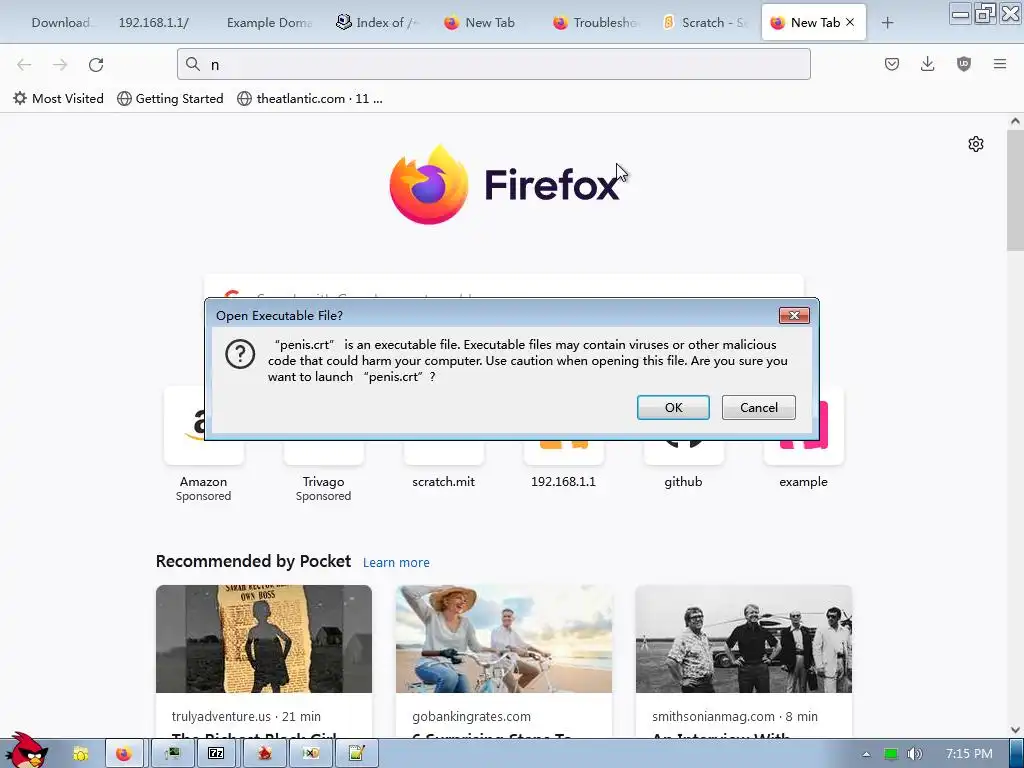Show hidden system tray icons
The width and height of the screenshot is (1024, 768).
pyautogui.click(x=866, y=754)
